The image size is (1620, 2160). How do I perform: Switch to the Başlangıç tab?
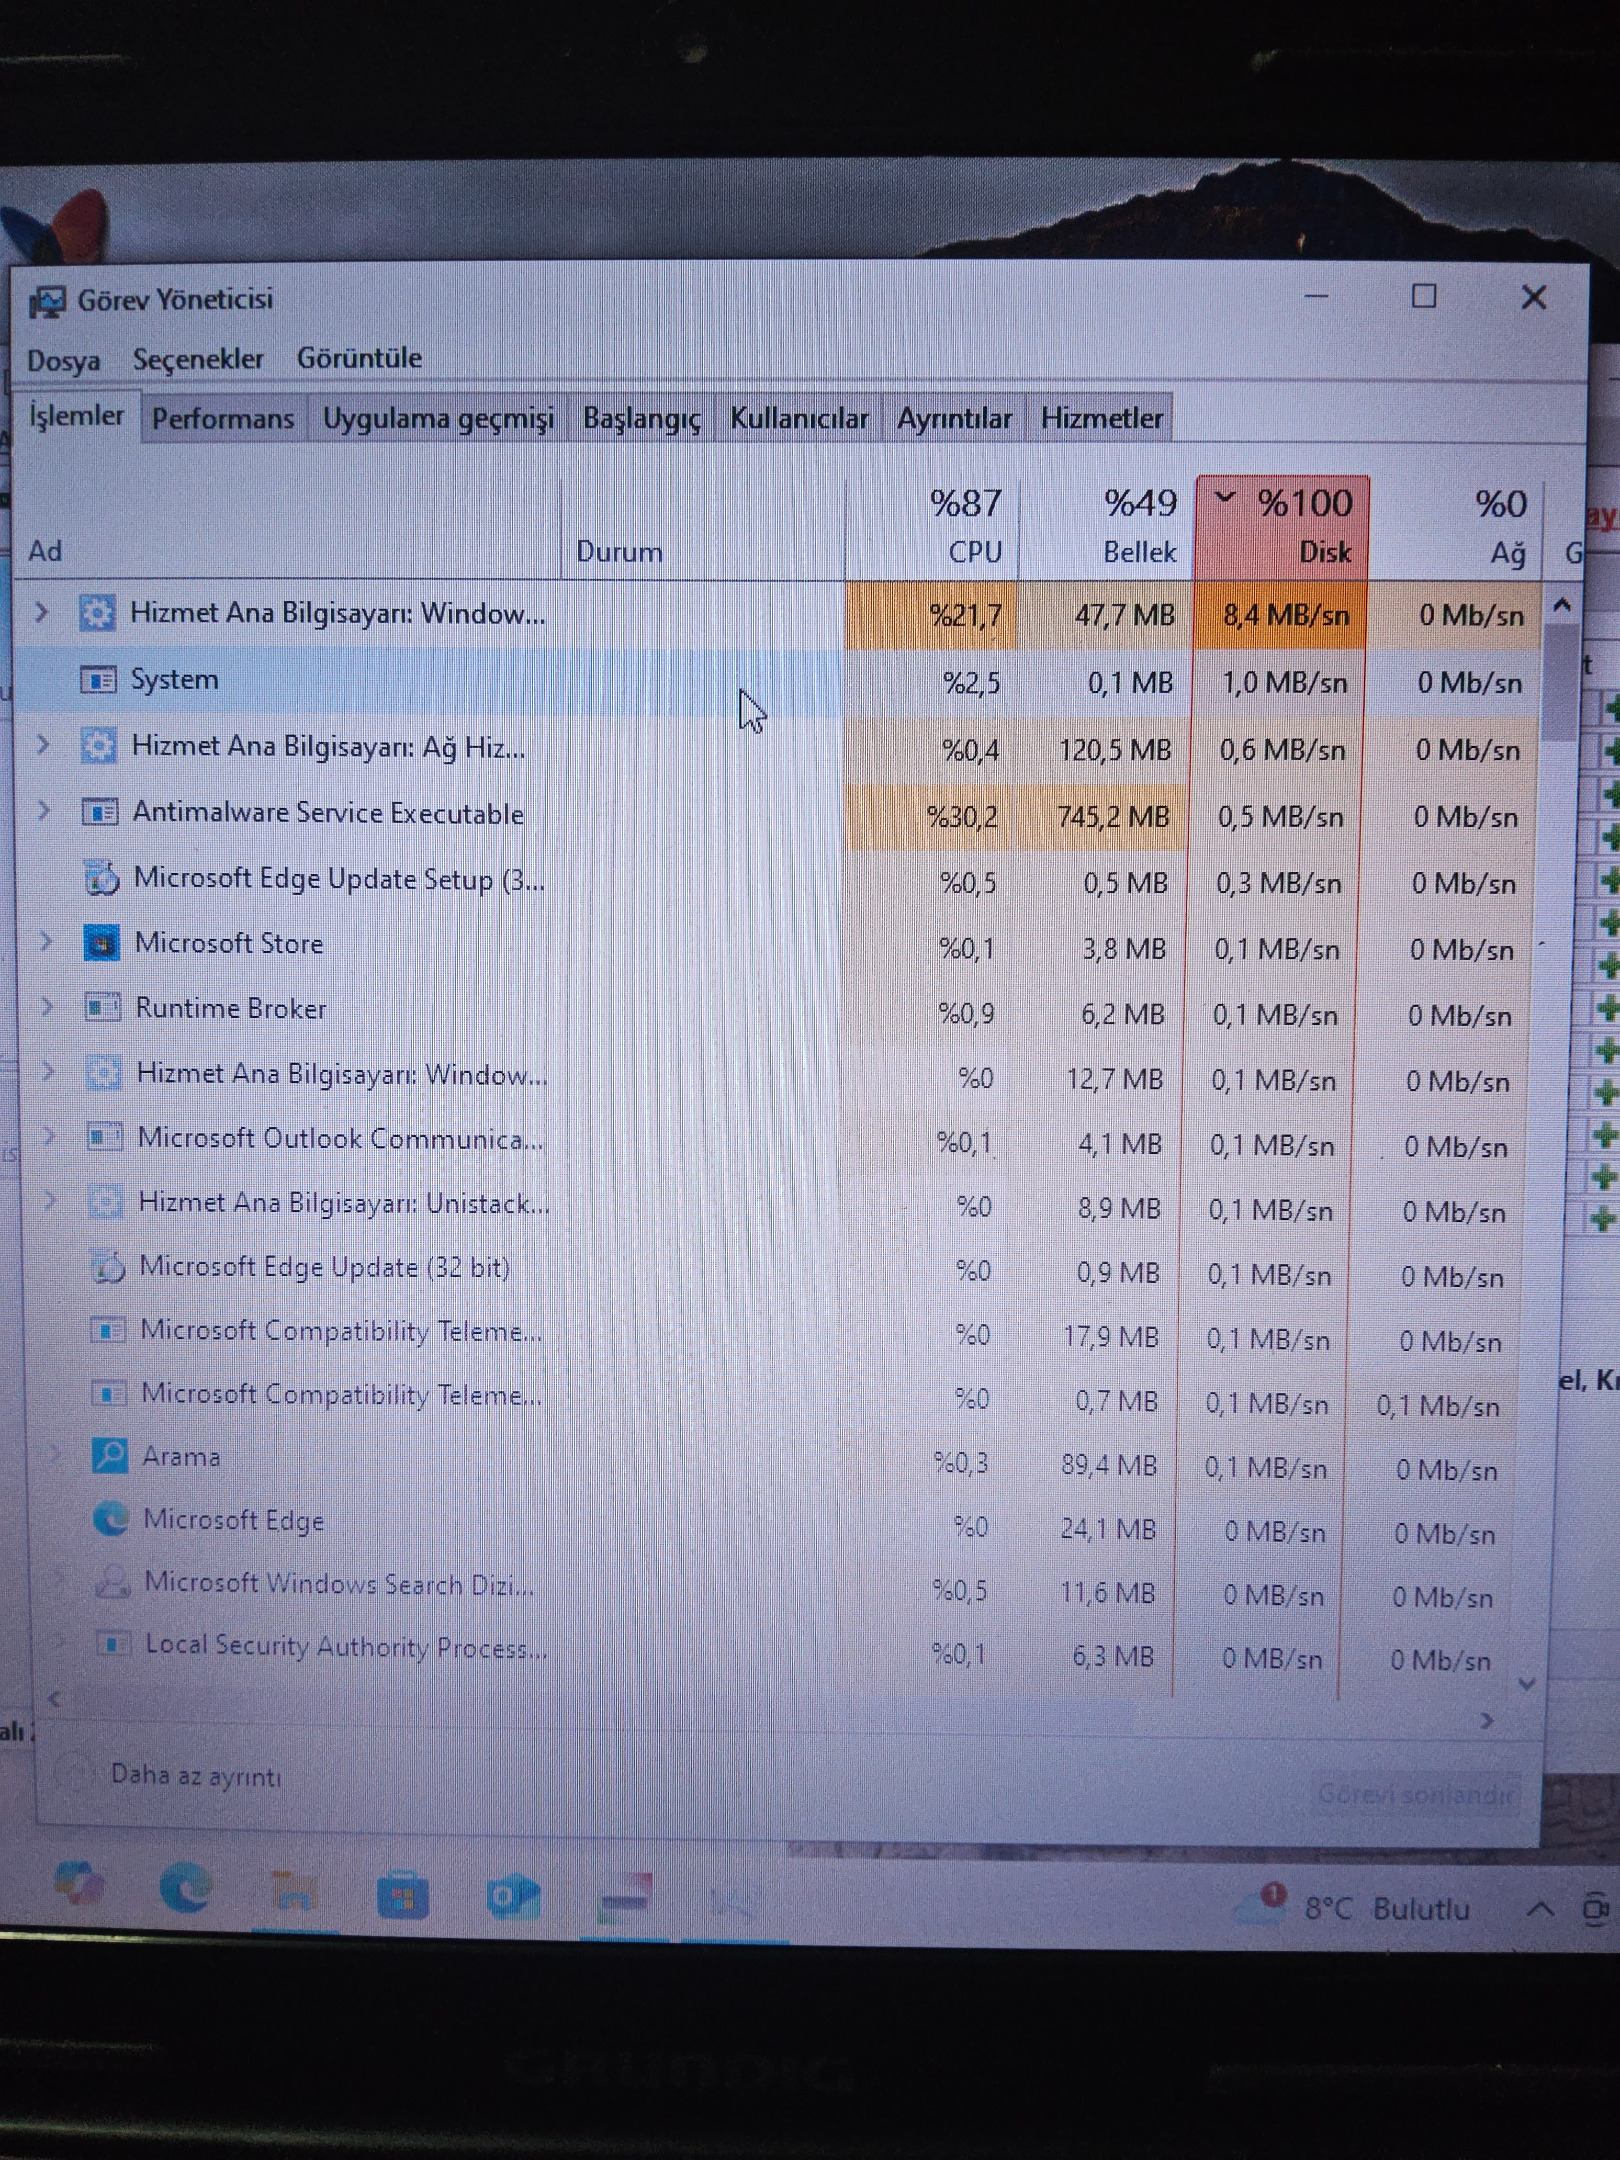point(642,418)
